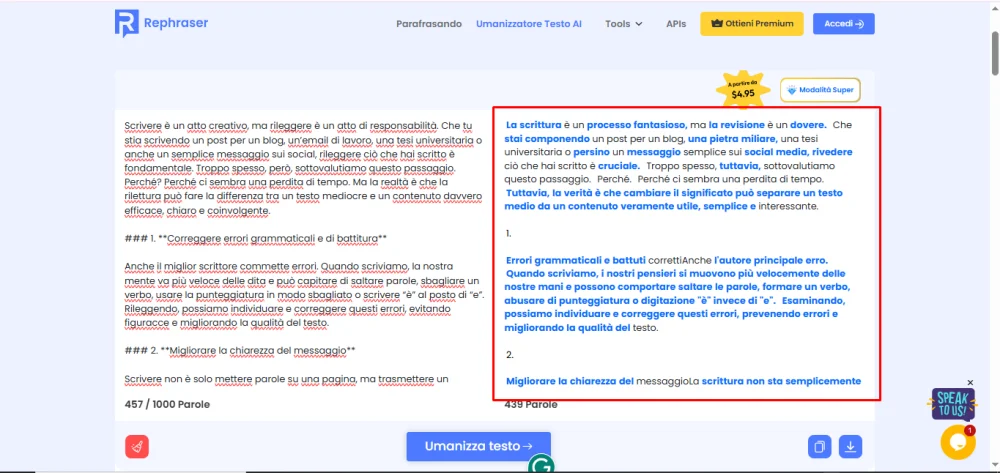
Task: Click the highlighted phrase 'Errori grammaticali e battuti'
Action: click(575, 260)
